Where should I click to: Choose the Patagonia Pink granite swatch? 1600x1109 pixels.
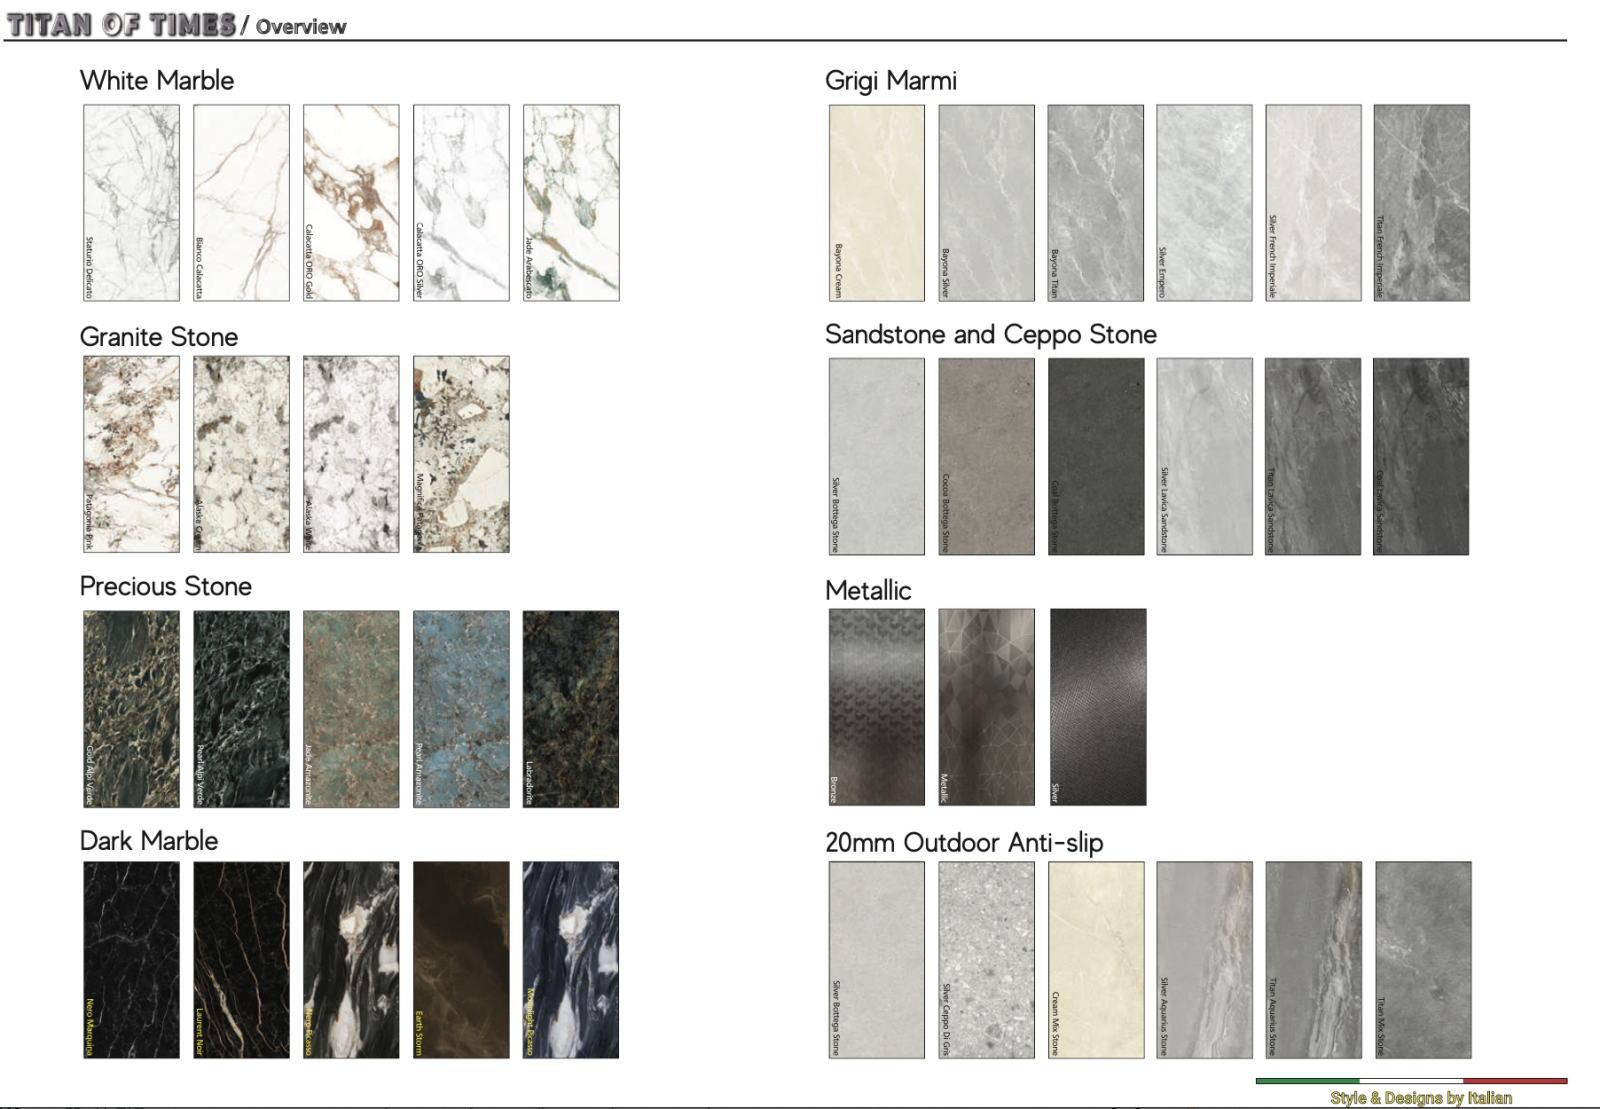pos(131,454)
